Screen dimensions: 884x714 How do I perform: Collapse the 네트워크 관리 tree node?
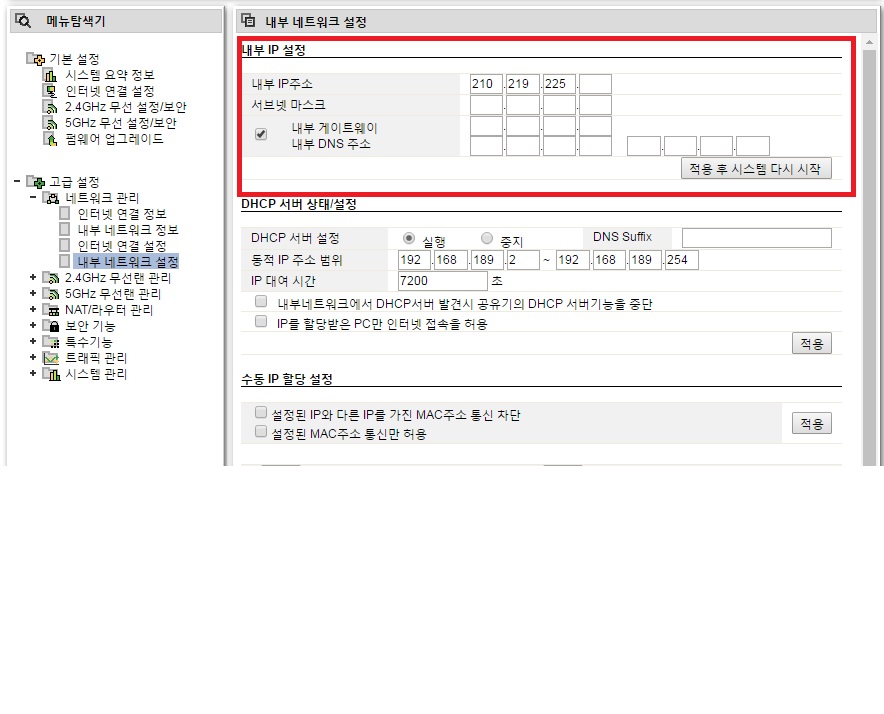pos(33,197)
